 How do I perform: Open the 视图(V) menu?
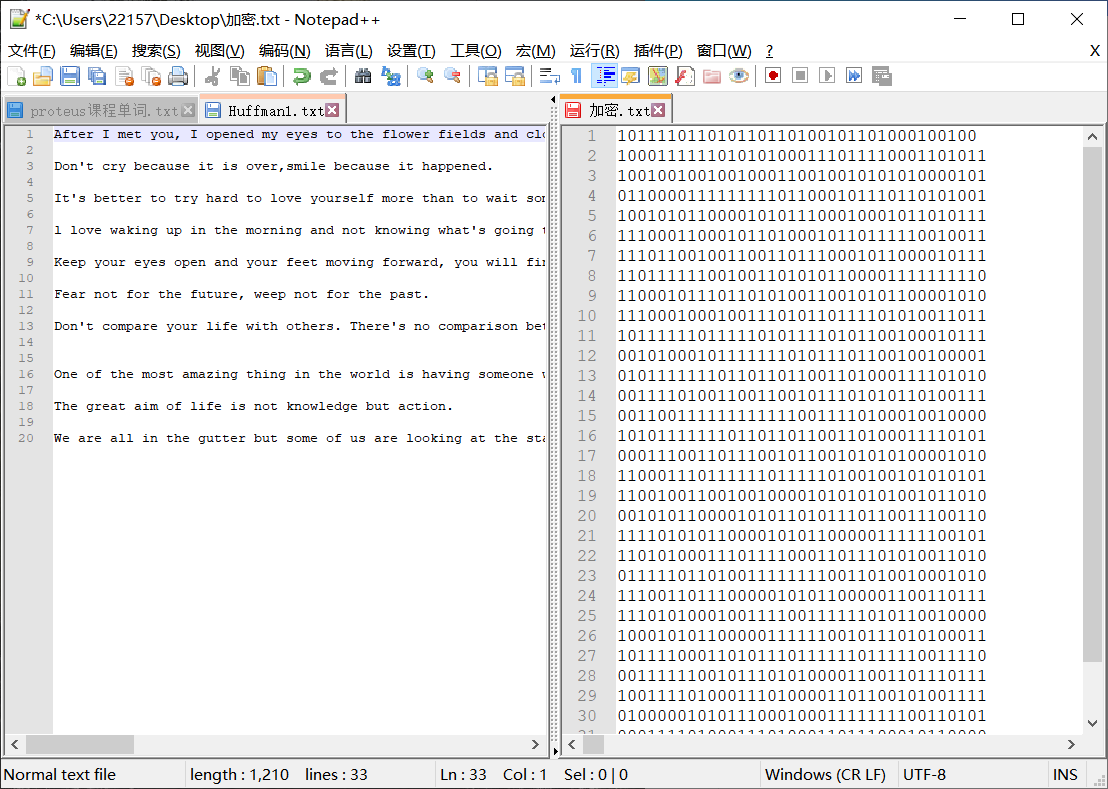[x=219, y=51]
